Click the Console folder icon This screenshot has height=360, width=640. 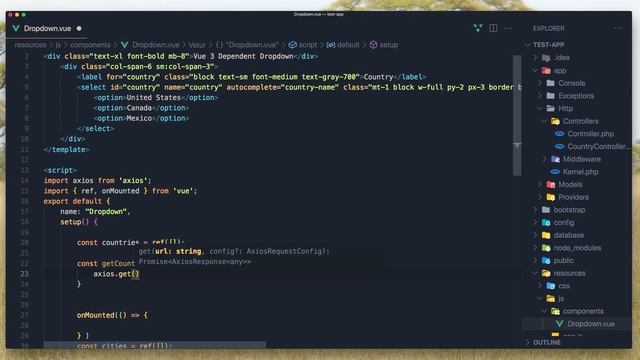550,83
